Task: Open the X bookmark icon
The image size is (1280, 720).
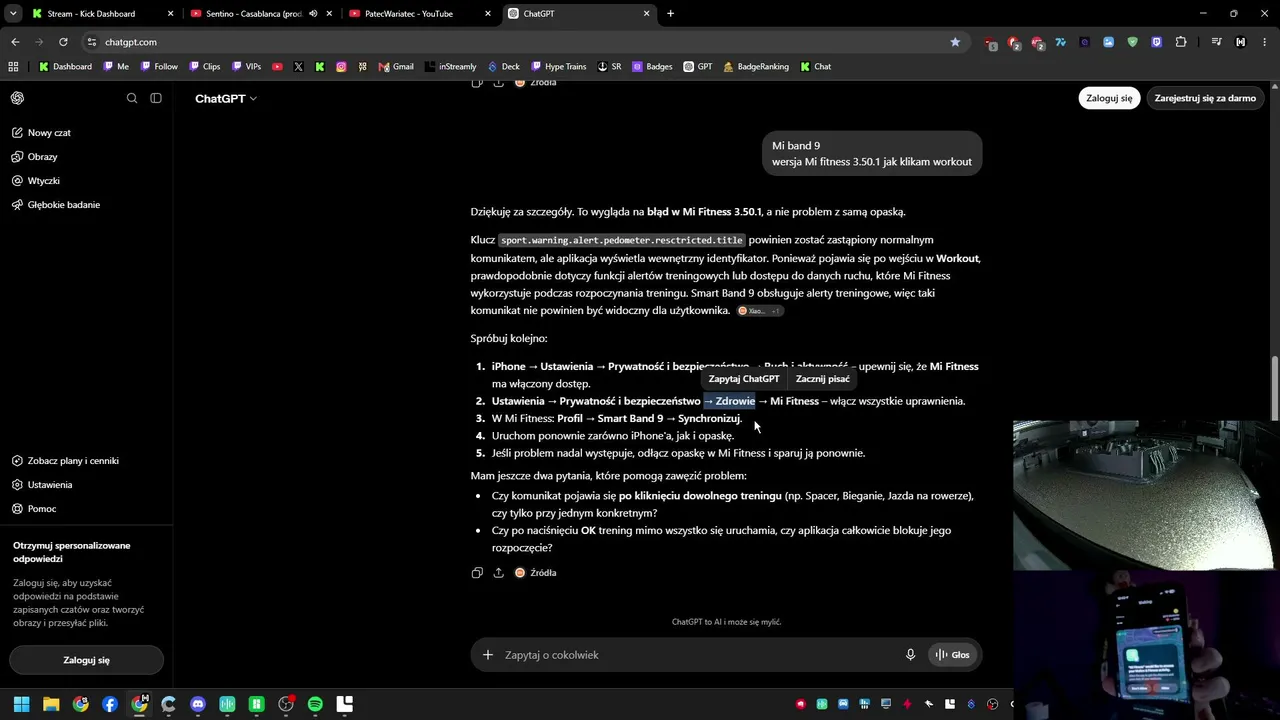Action: (299, 67)
